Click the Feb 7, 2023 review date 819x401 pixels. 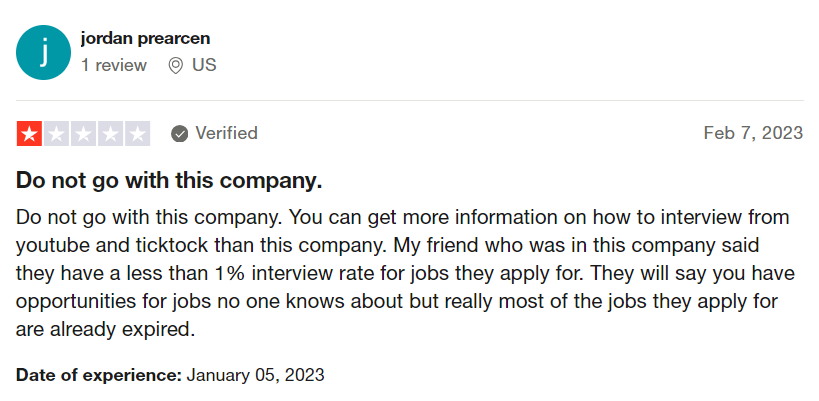[753, 133]
